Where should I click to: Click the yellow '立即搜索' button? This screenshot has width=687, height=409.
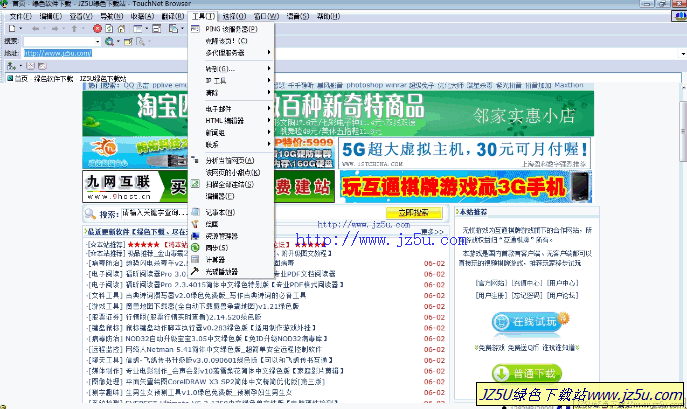pos(414,213)
